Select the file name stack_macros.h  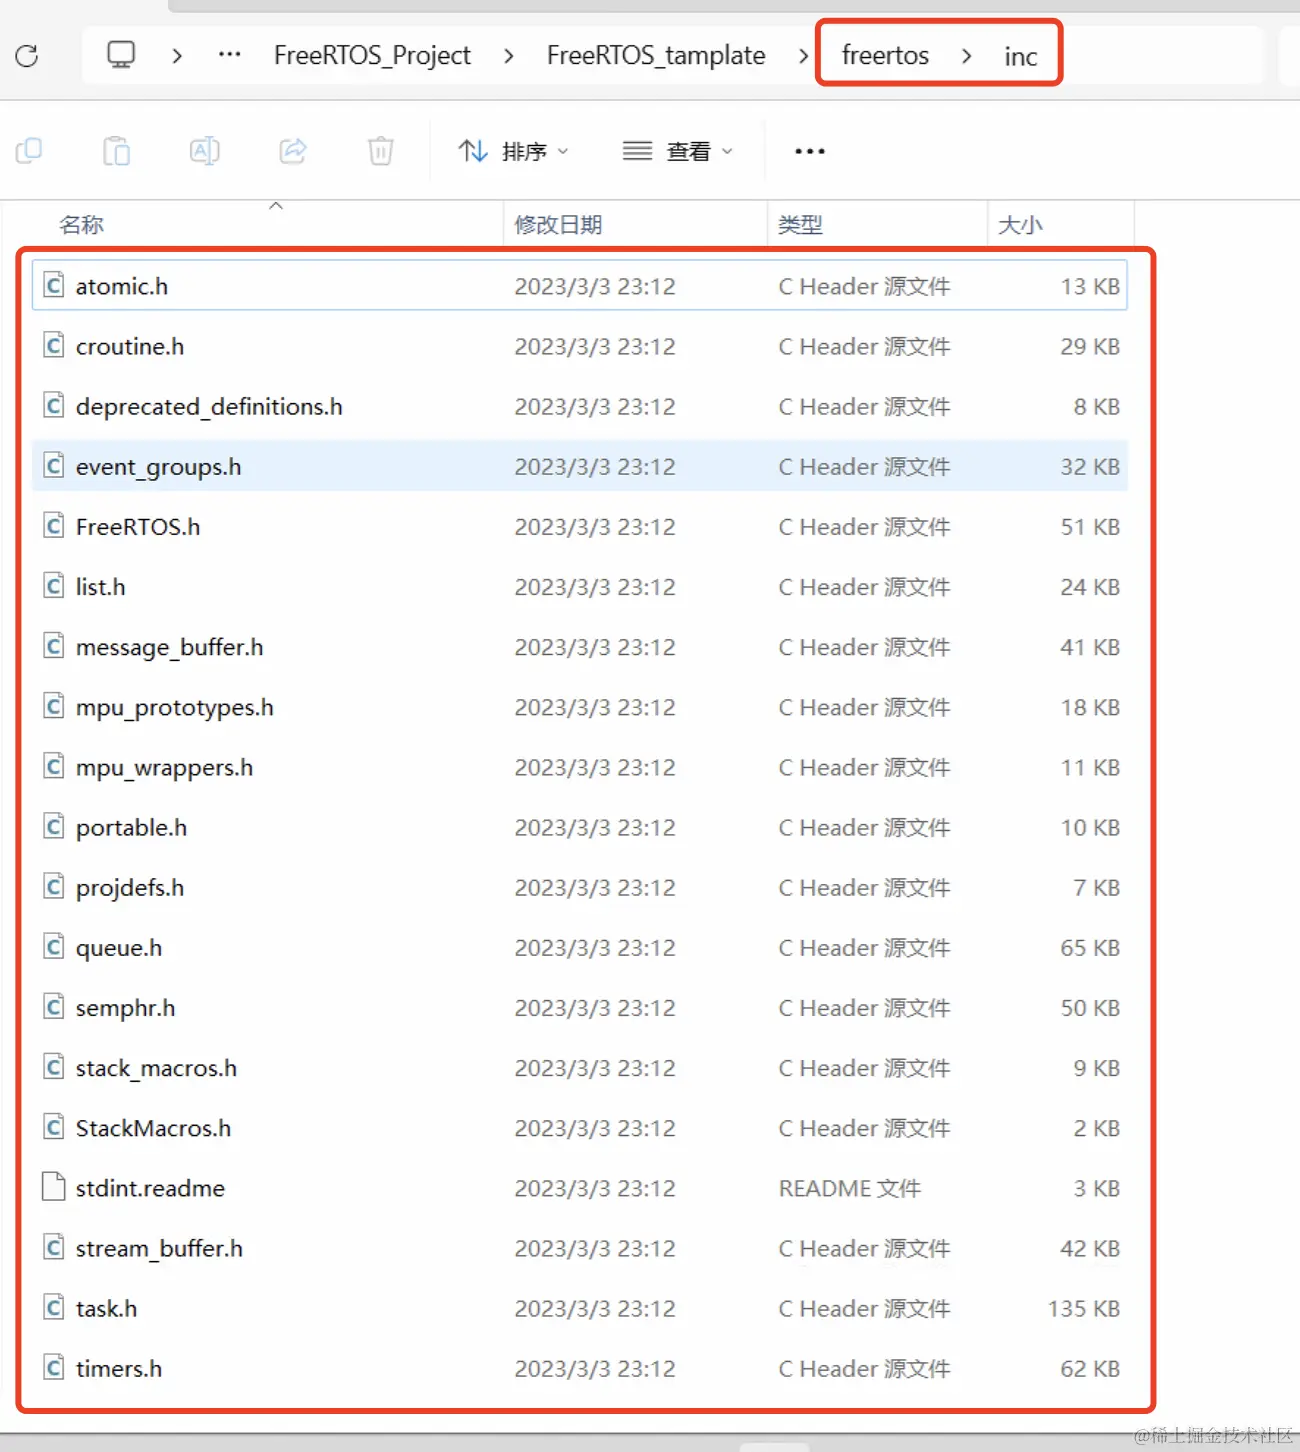[x=157, y=1068]
